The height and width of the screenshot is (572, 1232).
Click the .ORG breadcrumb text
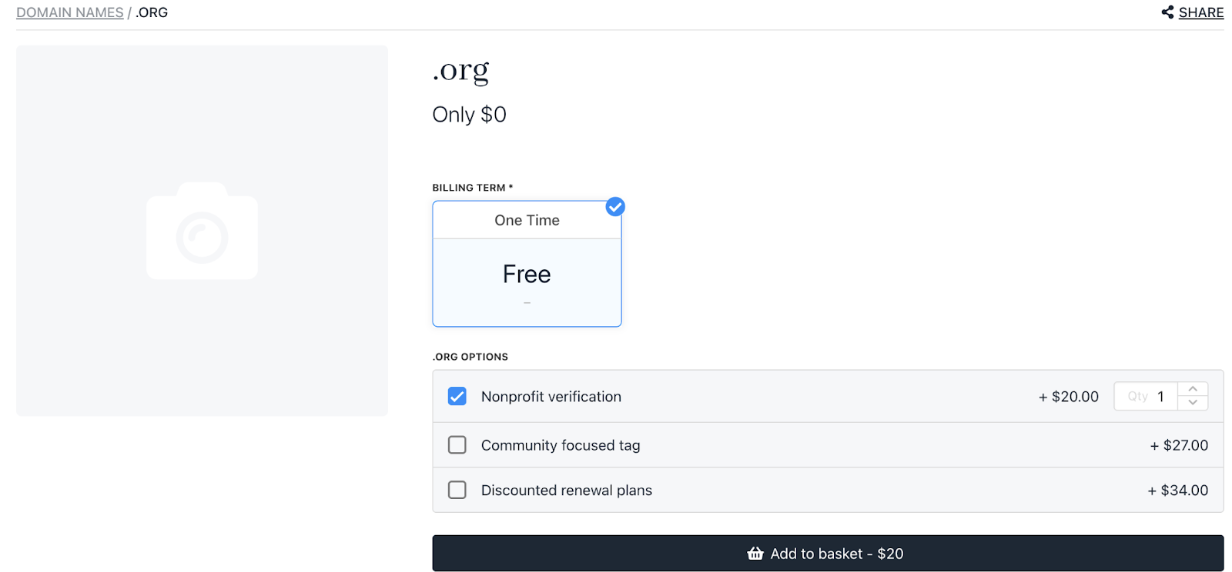pos(151,13)
